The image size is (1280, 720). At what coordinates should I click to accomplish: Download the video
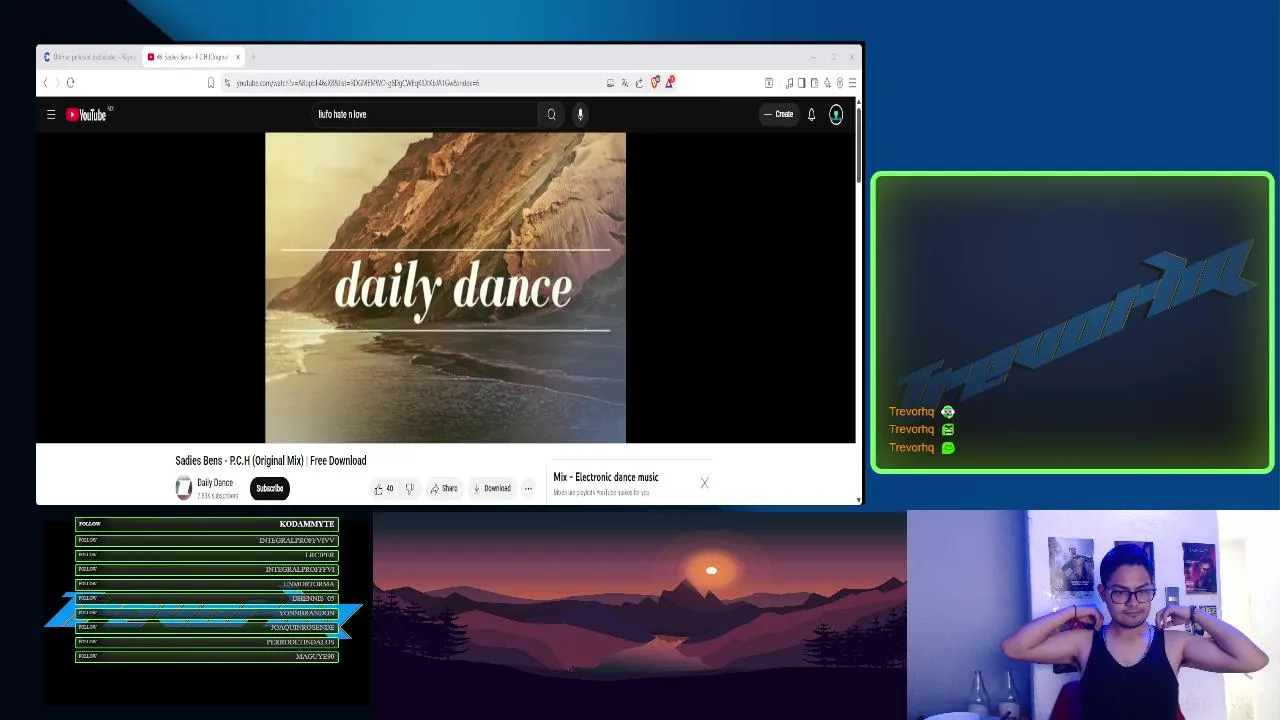[x=492, y=489]
